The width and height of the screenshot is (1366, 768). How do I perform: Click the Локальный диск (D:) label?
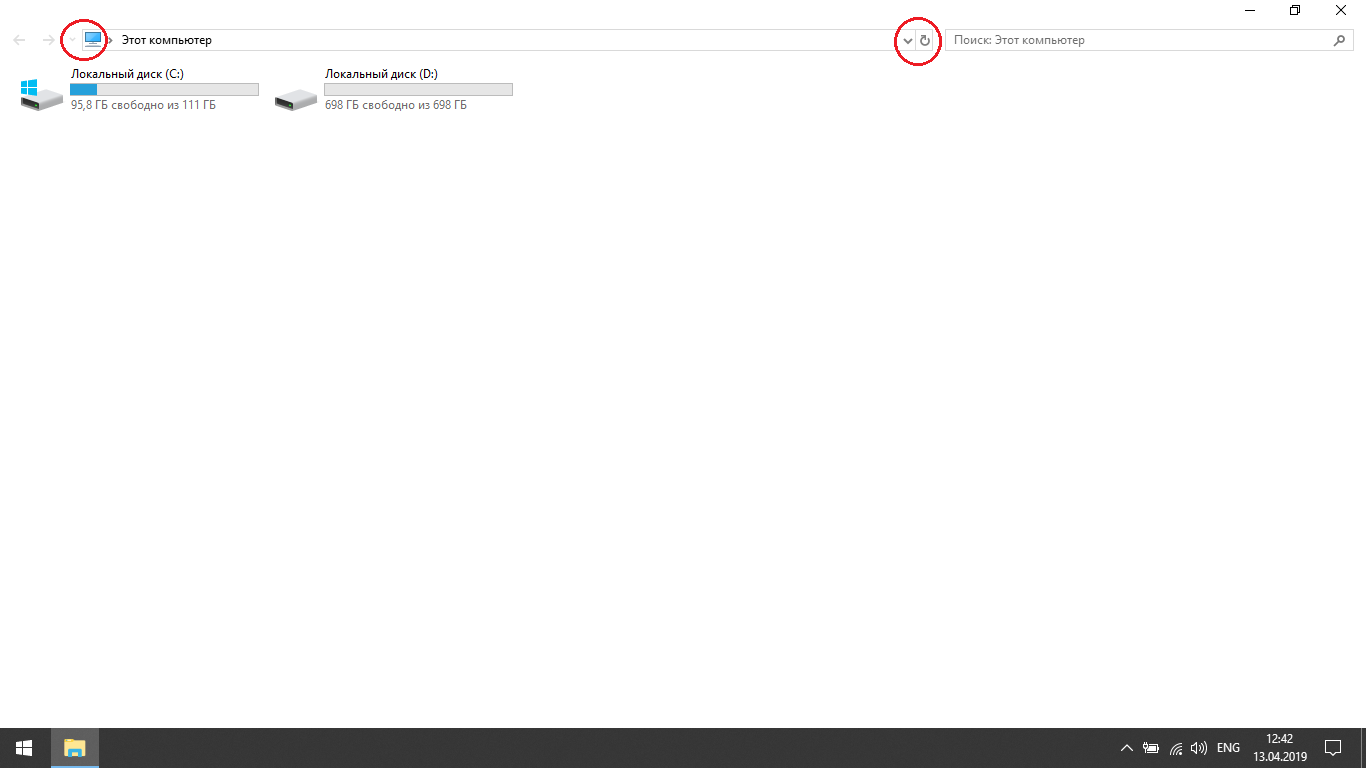pyautogui.click(x=381, y=74)
